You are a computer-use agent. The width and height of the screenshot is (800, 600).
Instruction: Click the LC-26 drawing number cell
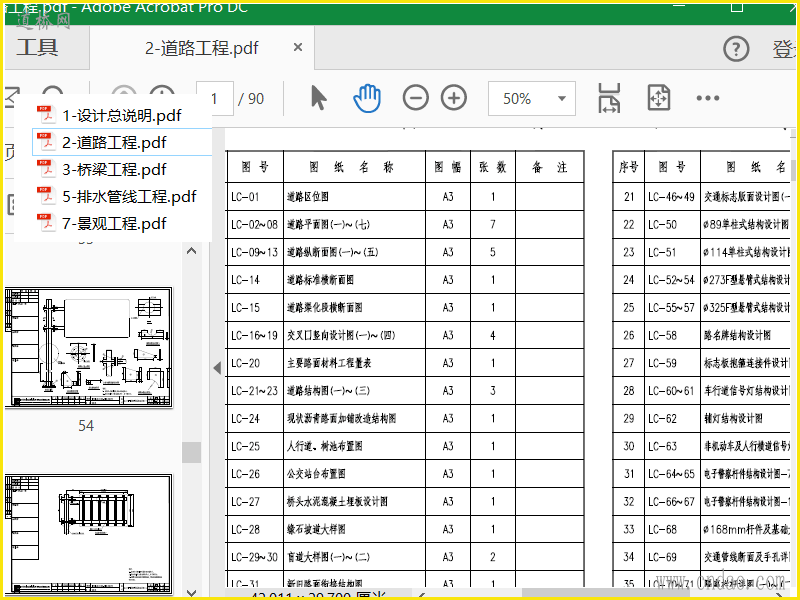(x=255, y=474)
